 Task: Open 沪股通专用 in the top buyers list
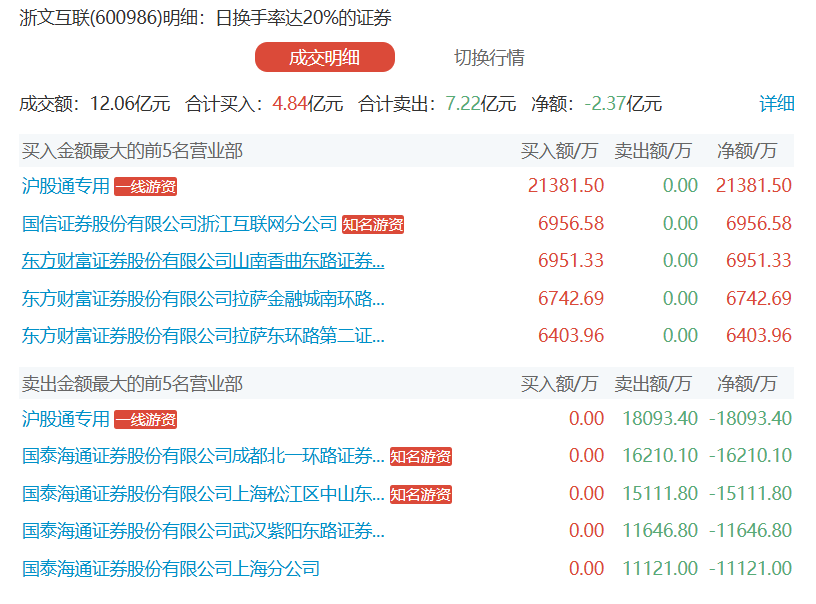tap(66, 186)
